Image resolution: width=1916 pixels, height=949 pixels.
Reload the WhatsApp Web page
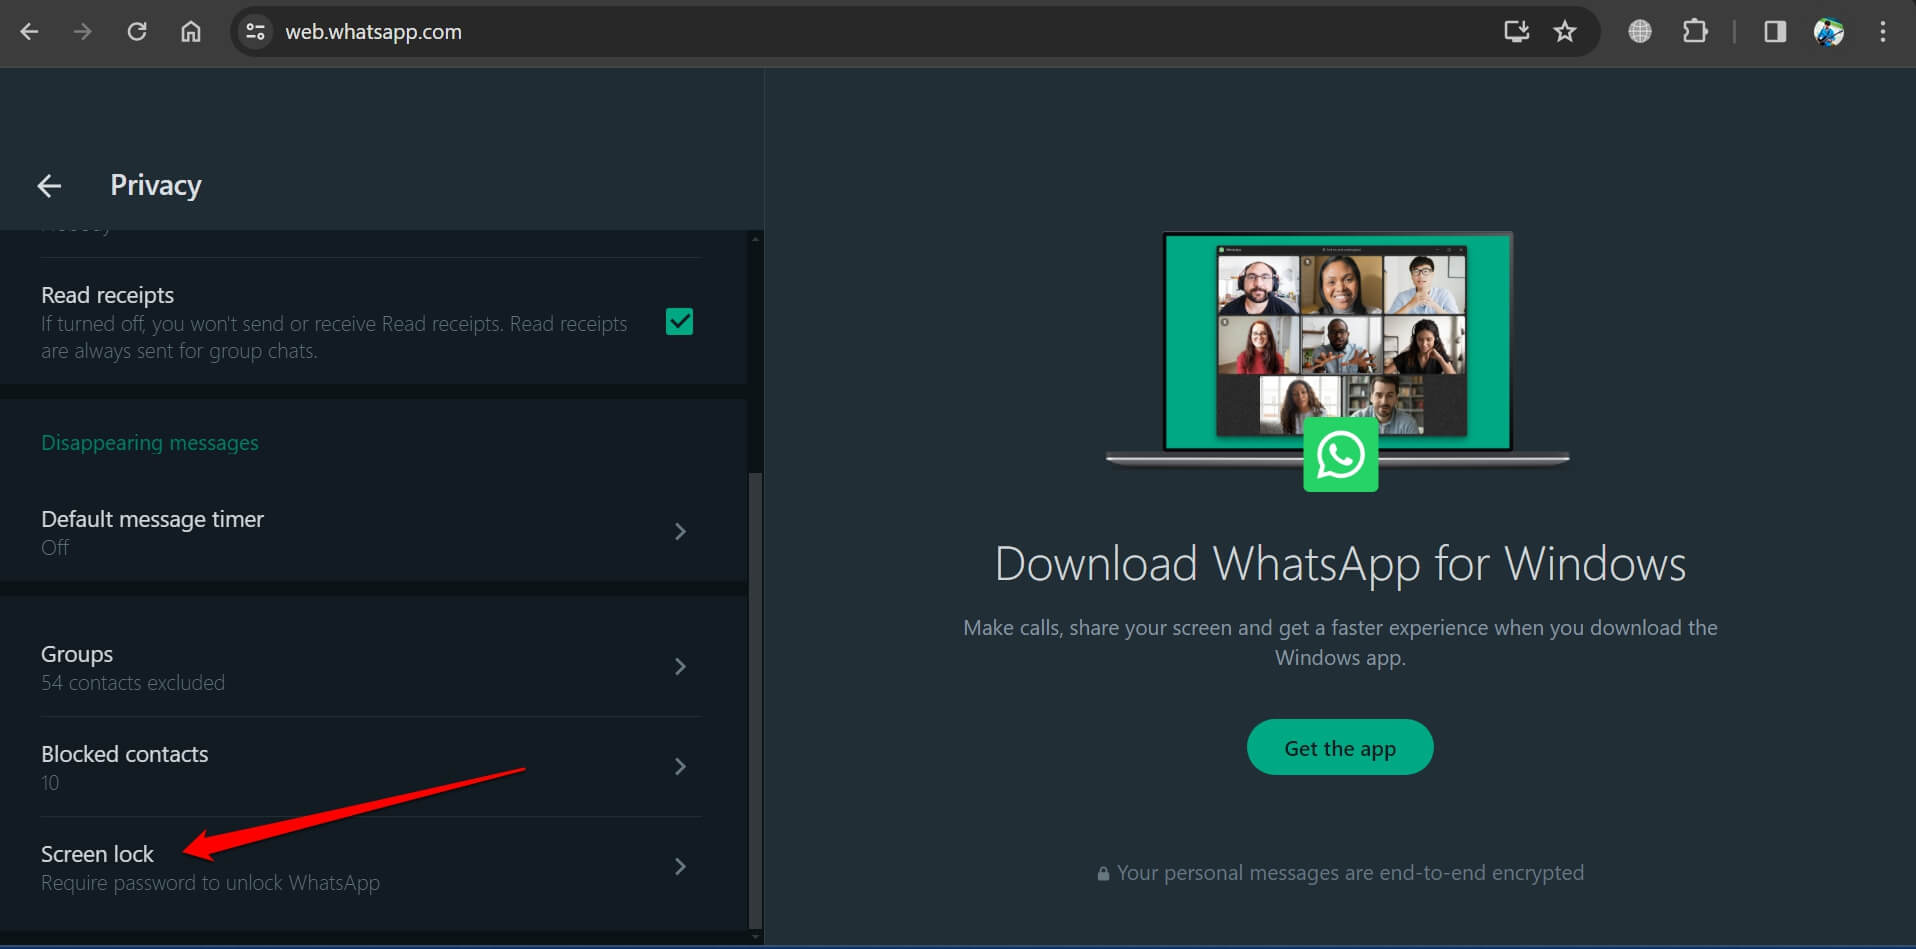point(137,32)
